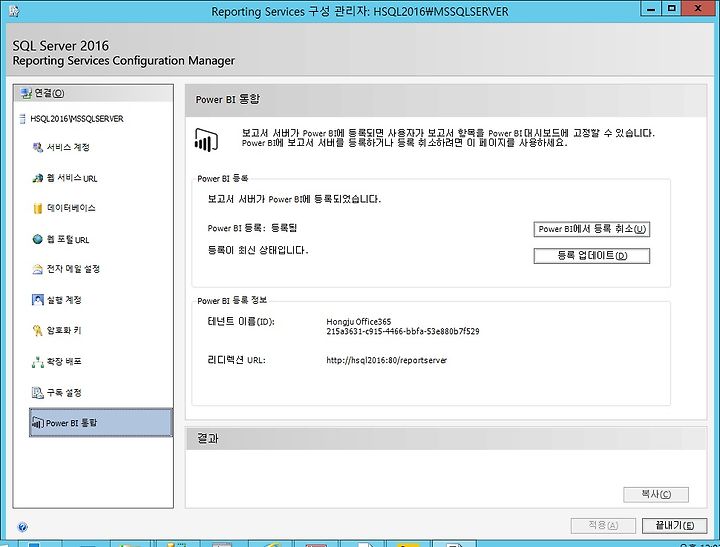Screen dimensions: 720x547
Task: Open the 확장 배포 page
Action: (x=64, y=361)
